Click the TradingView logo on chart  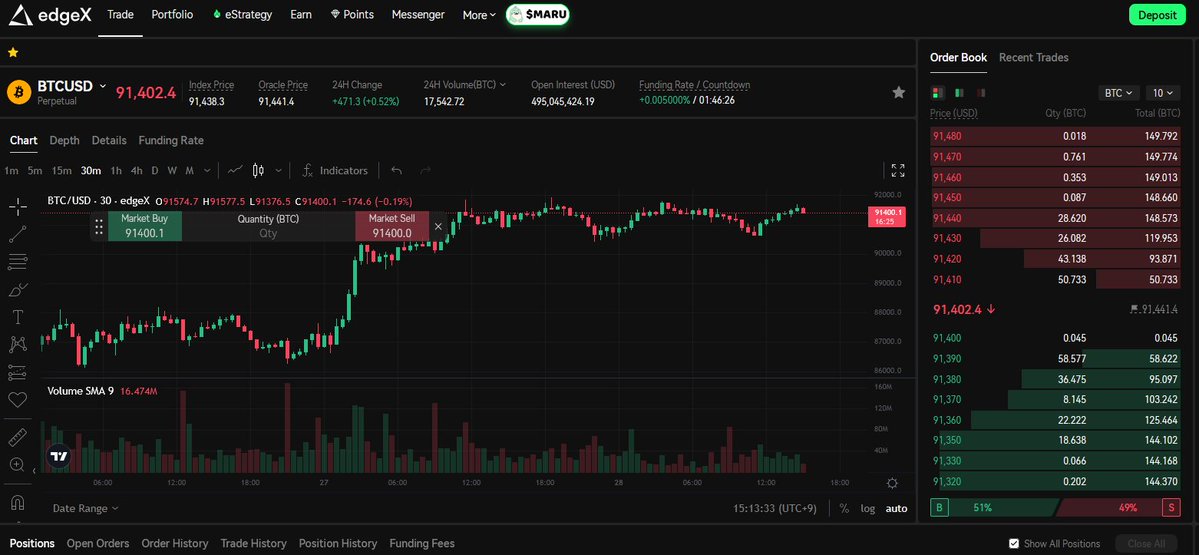point(59,456)
